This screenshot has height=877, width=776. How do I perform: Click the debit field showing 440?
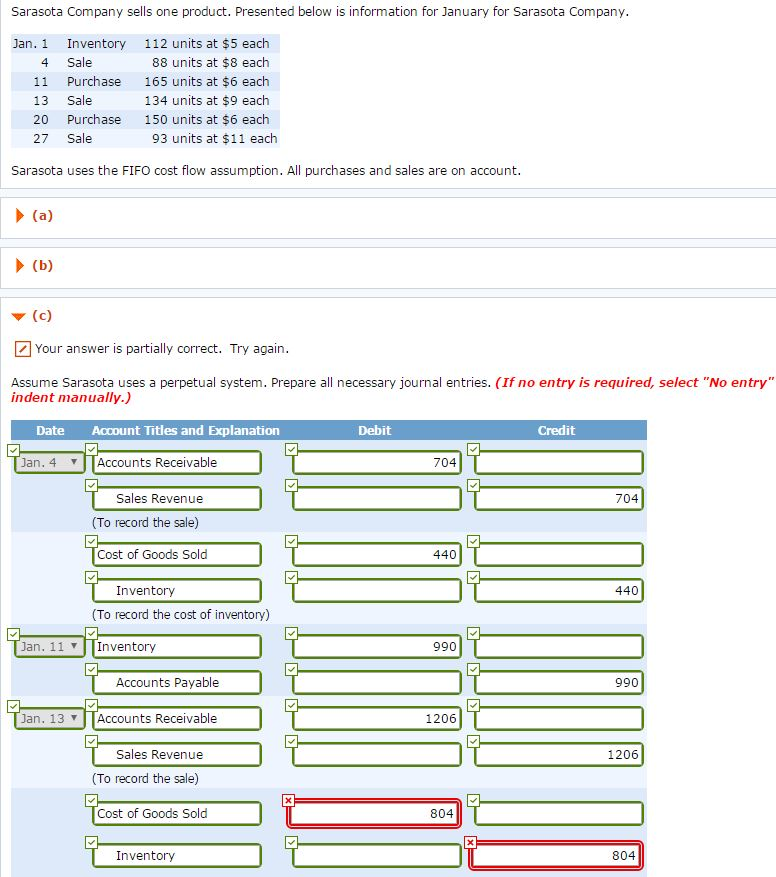377,554
